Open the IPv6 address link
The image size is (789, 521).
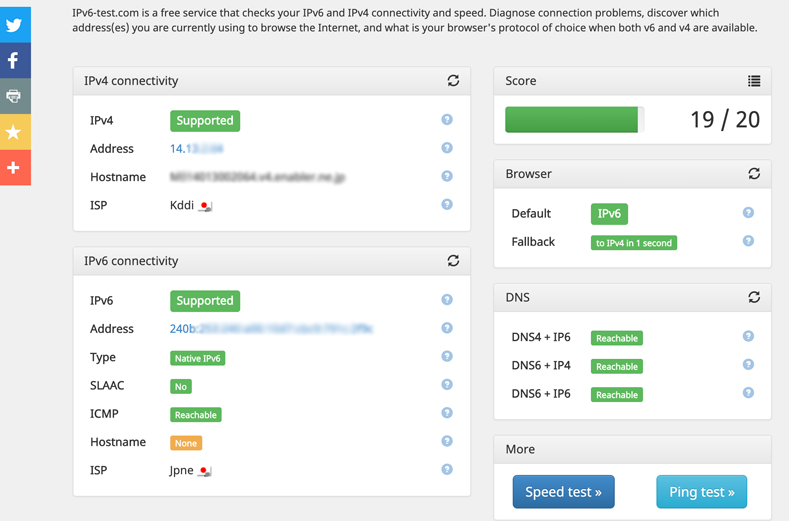tap(271, 329)
